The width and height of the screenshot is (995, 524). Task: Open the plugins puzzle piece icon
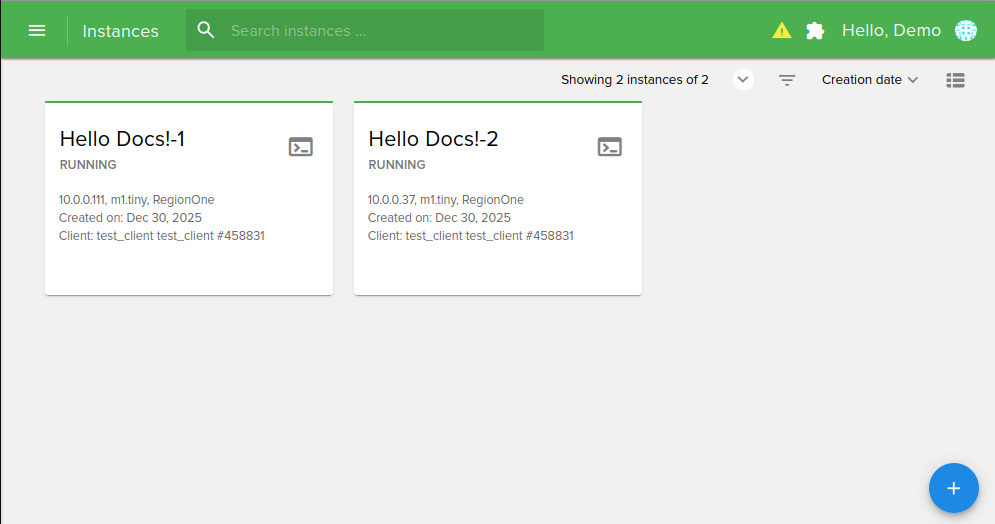coord(815,30)
